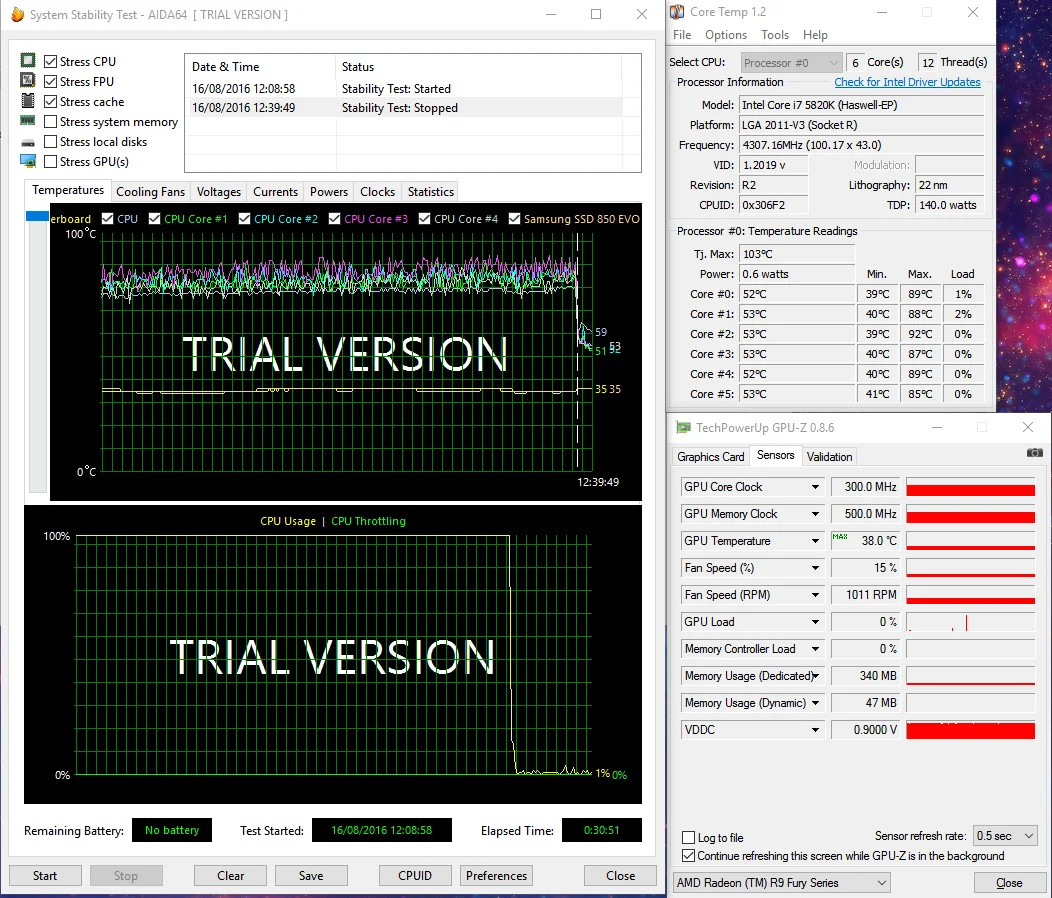Open the VDDC sensor dropdown
This screenshot has height=898, width=1052.
pos(815,730)
